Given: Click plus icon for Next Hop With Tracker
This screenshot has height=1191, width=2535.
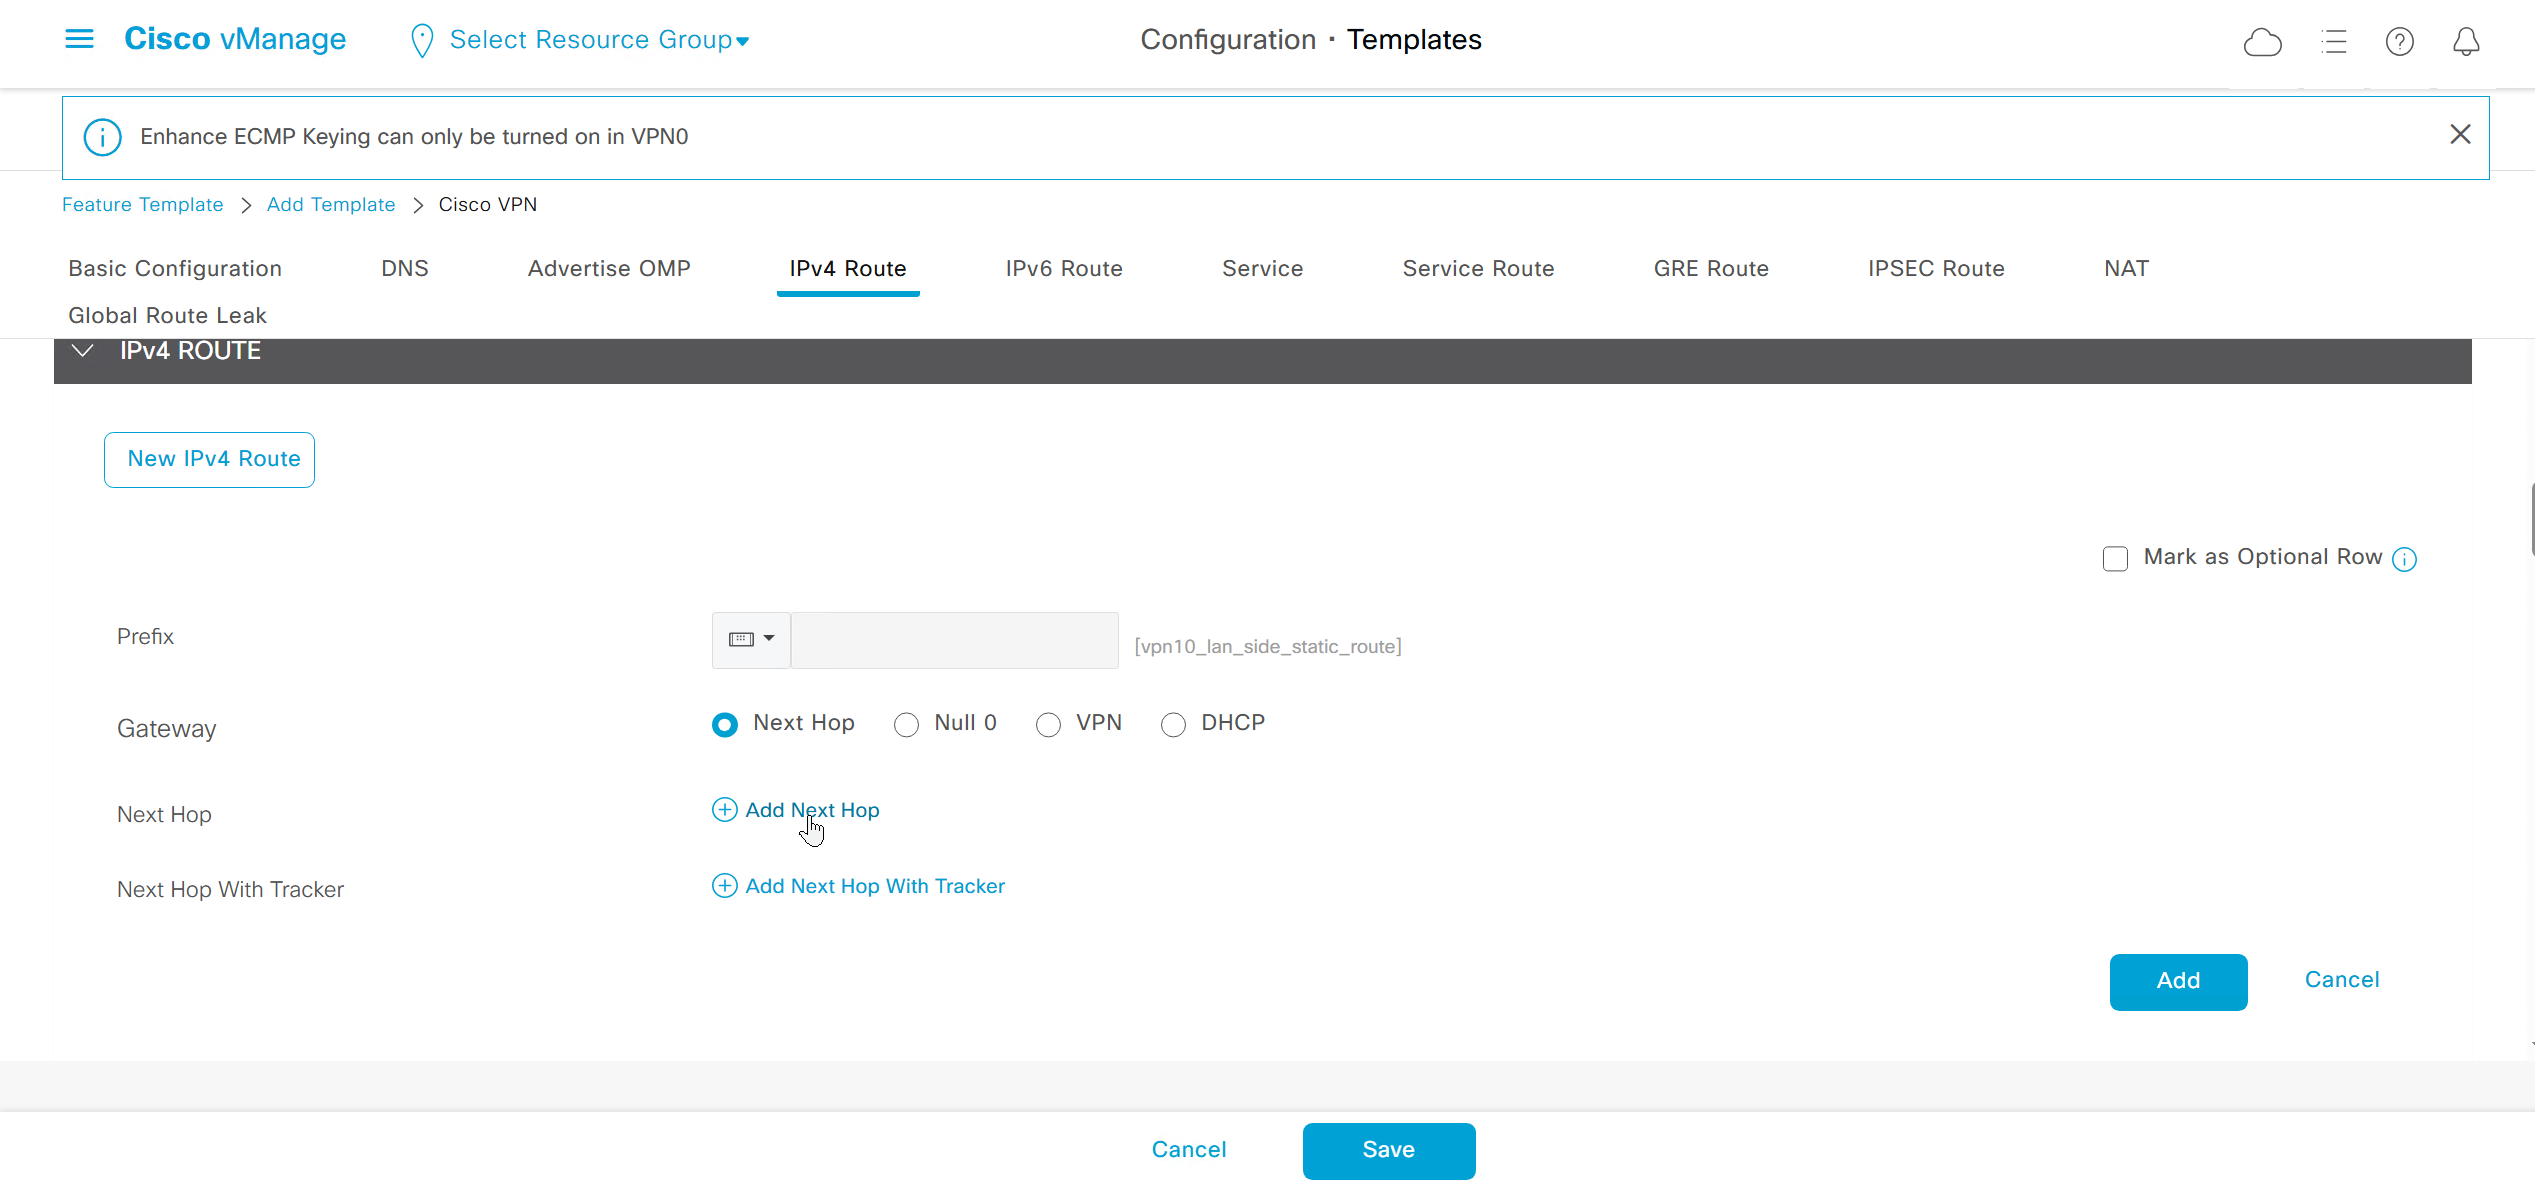Looking at the screenshot, I should coord(724,886).
